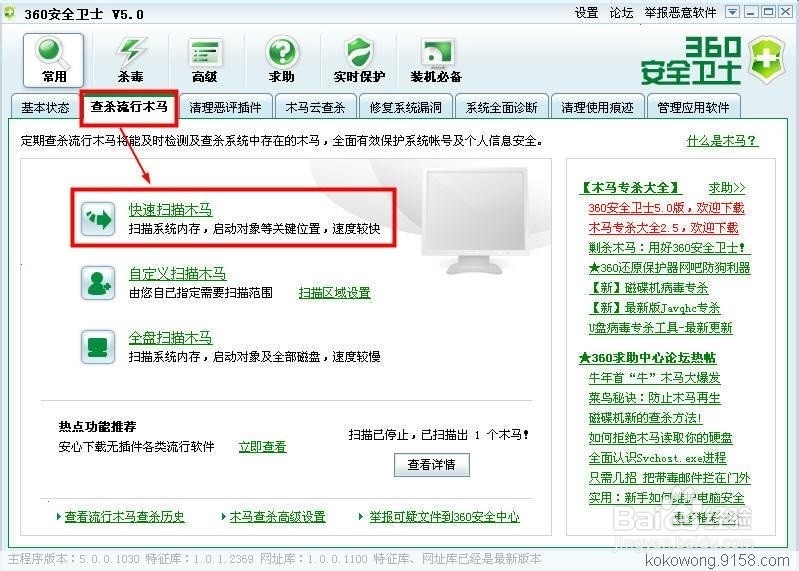The height and width of the screenshot is (571, 799).
Task: Open the title bar dropdown arrow menu
Action: tap(732, 12)
